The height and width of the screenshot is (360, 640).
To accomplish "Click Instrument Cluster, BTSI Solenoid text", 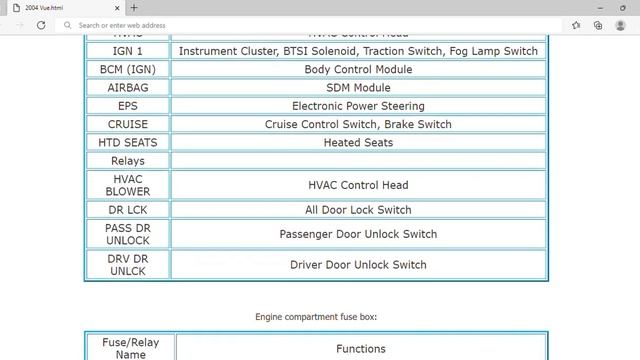I will (358, 51).
